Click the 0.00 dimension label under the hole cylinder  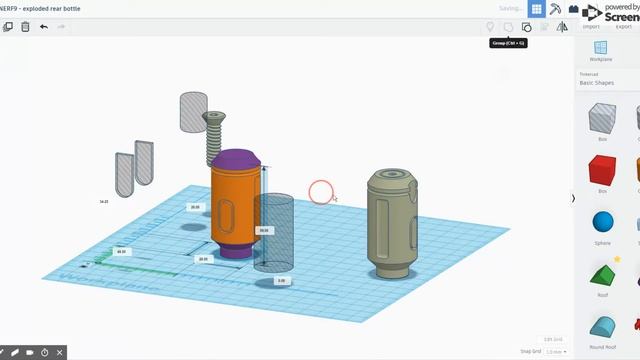(x=282, y=281)
